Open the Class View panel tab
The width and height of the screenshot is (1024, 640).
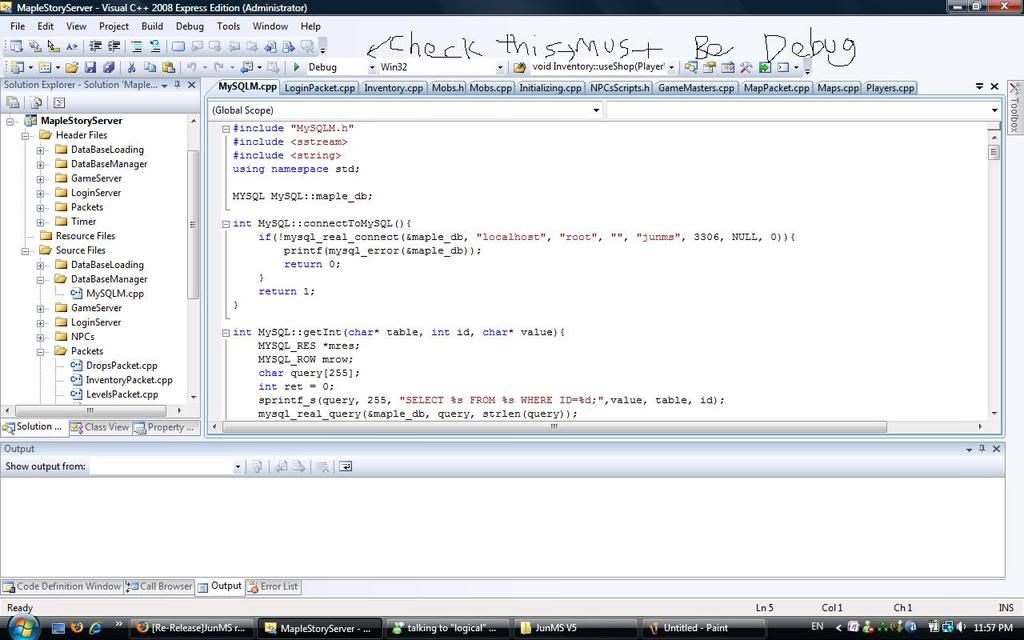click(x=100, y=427)
